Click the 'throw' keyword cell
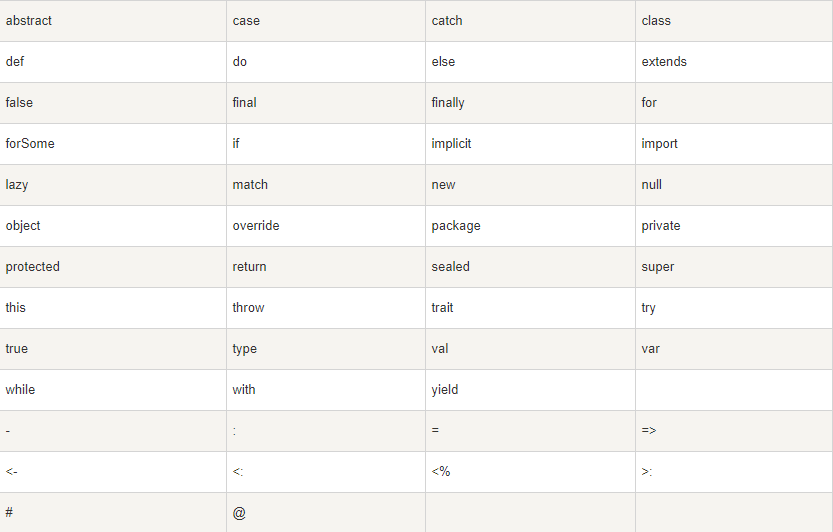Screen dimensions: 833x532 click(248, 308)
